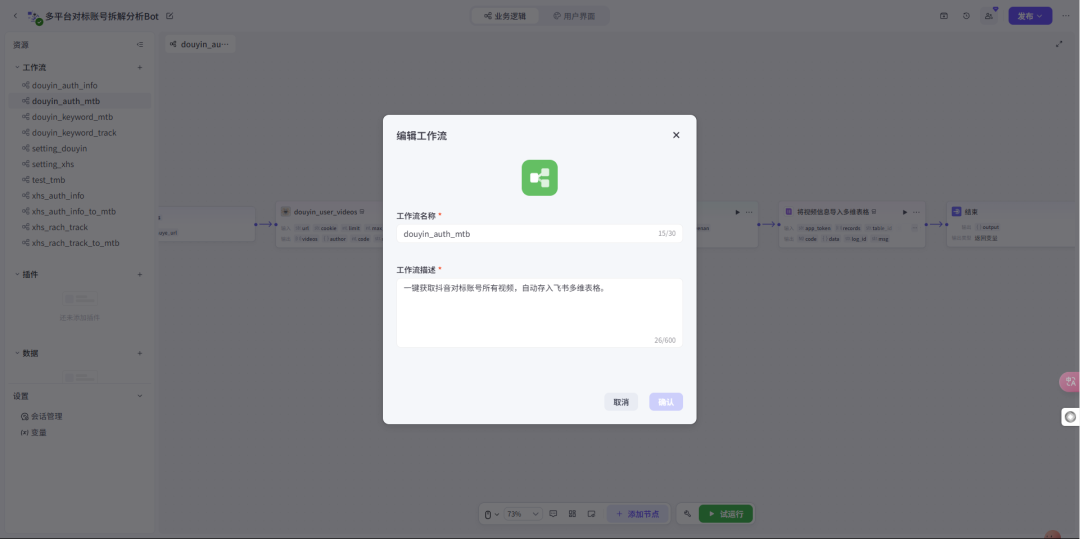Screen dimensions: 1080x539
Task: Select the douyin_user_videos node
Action: coord(331,224)
